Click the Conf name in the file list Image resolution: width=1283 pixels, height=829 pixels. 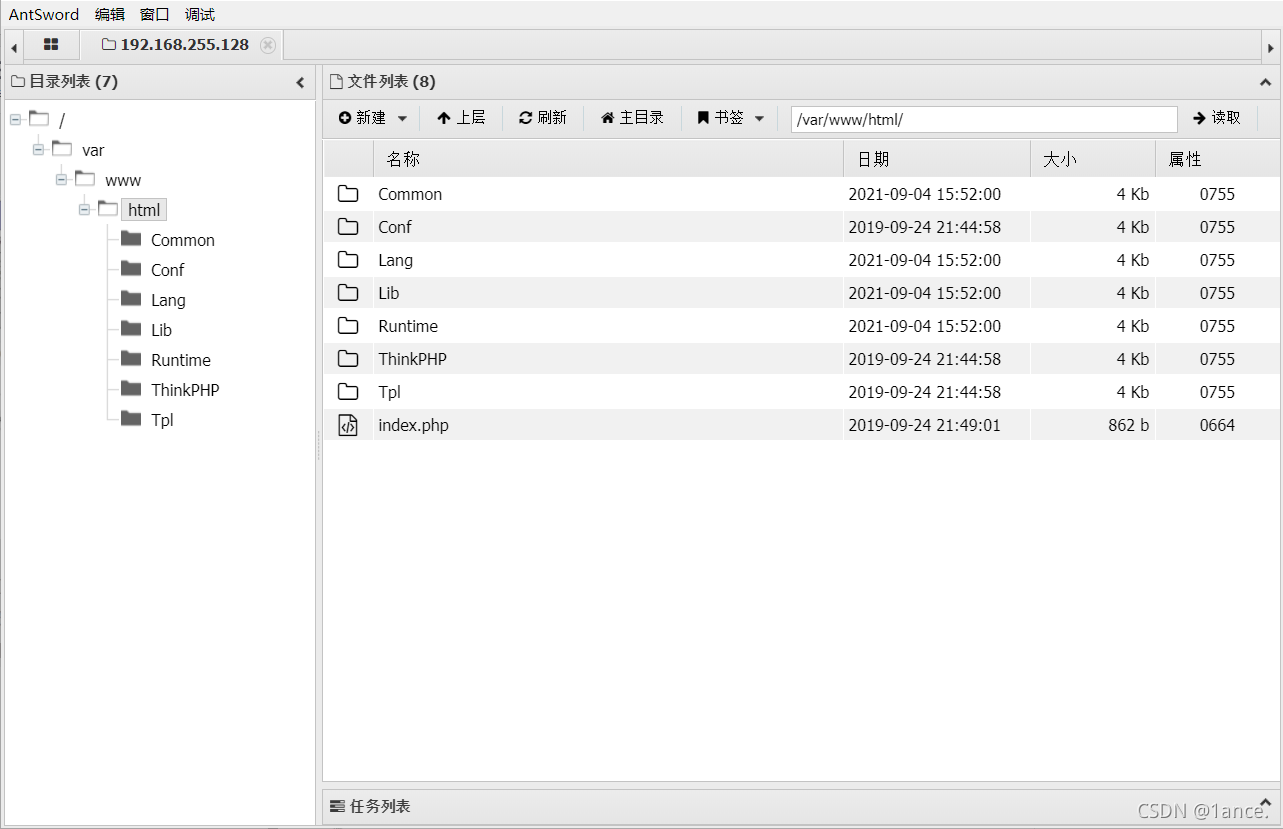coord(395,227)
